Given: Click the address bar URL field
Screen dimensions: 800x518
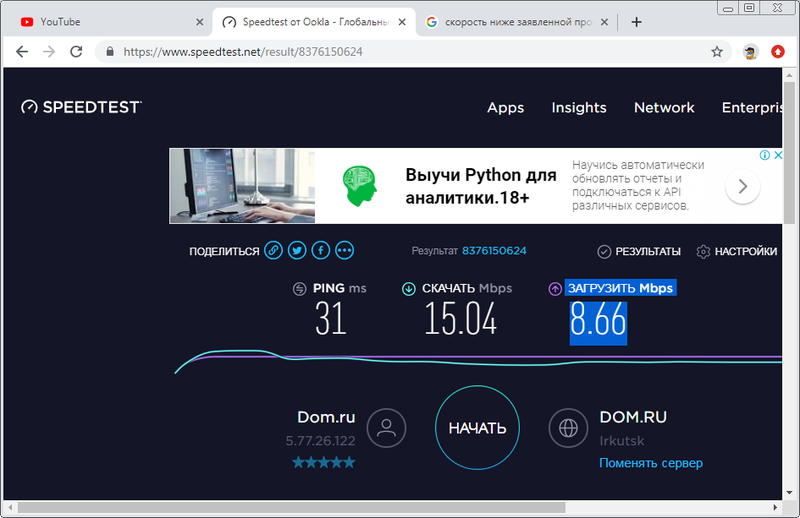Looking at the screenshot, I should [400, 52].
